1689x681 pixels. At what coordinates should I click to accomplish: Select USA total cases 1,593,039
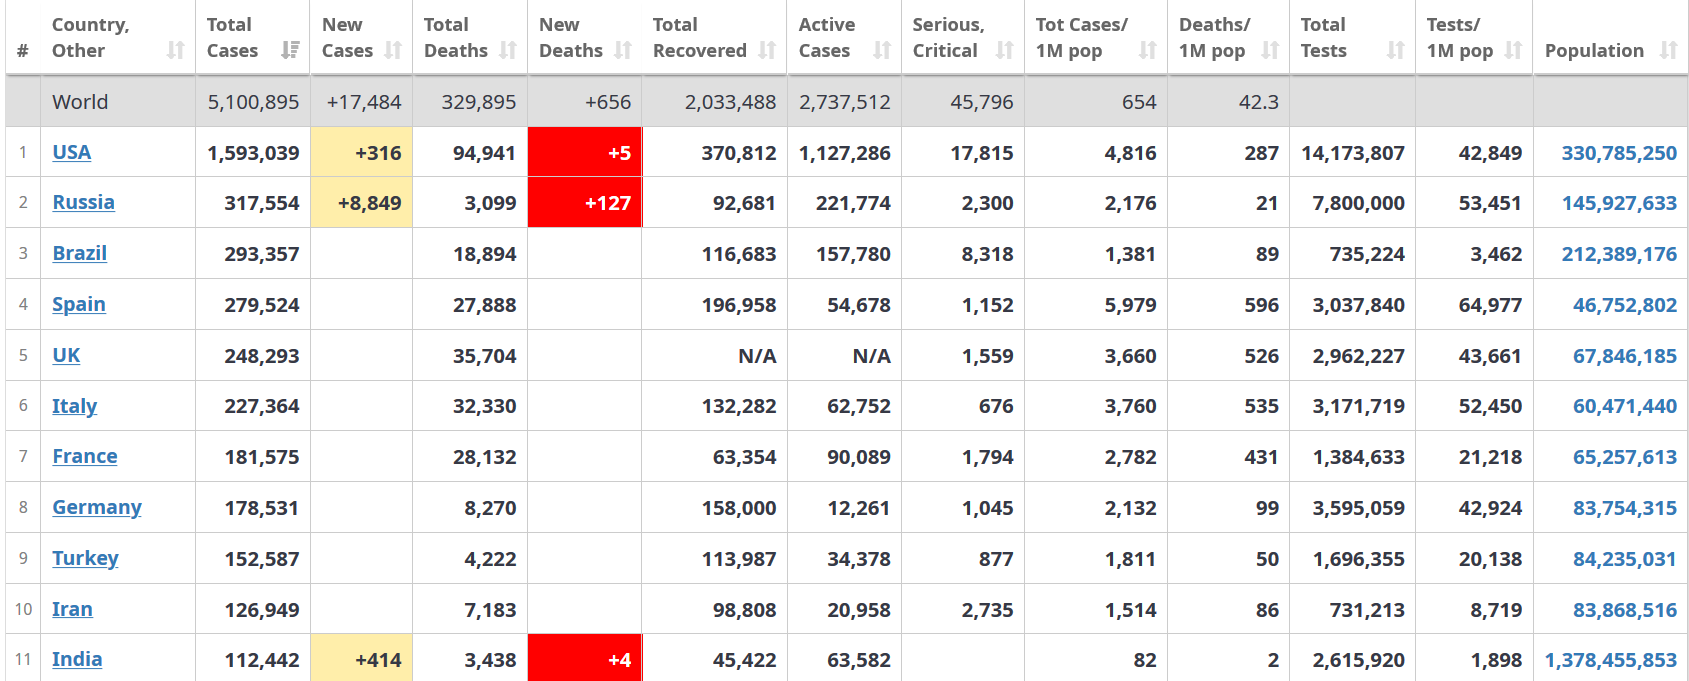click(253, 153)
